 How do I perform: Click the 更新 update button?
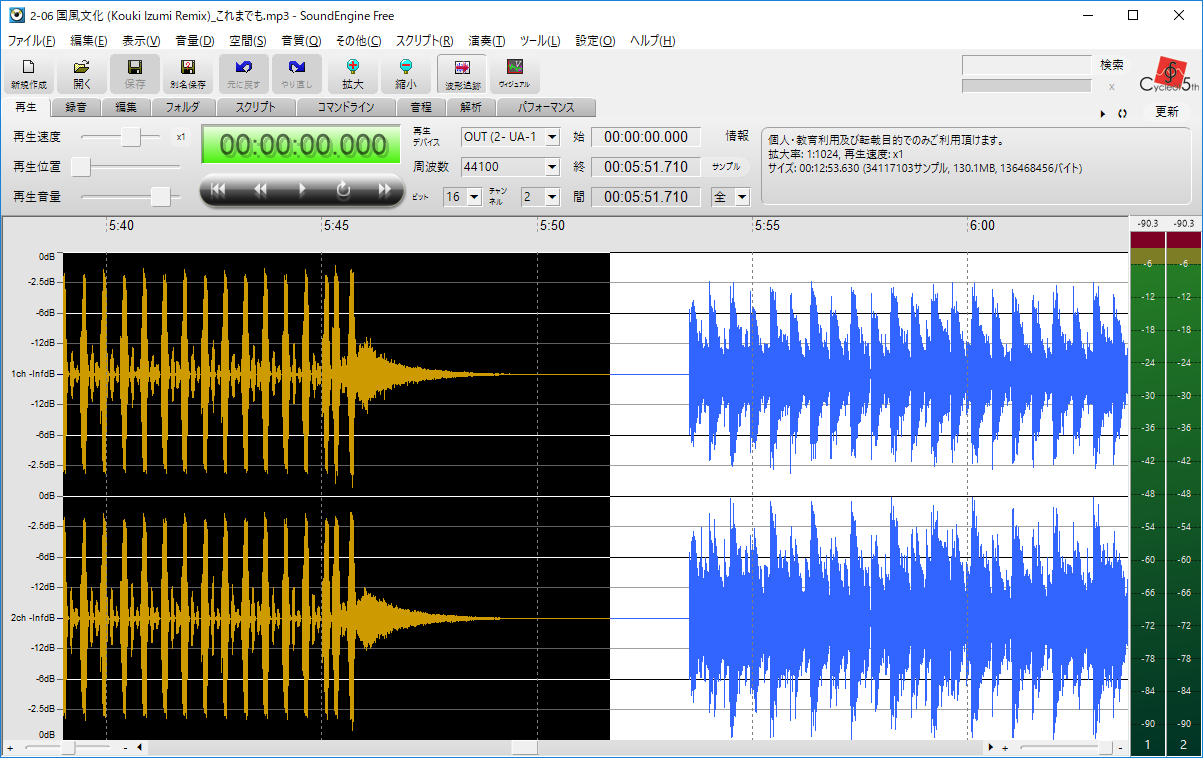[x=1167, y=112]
